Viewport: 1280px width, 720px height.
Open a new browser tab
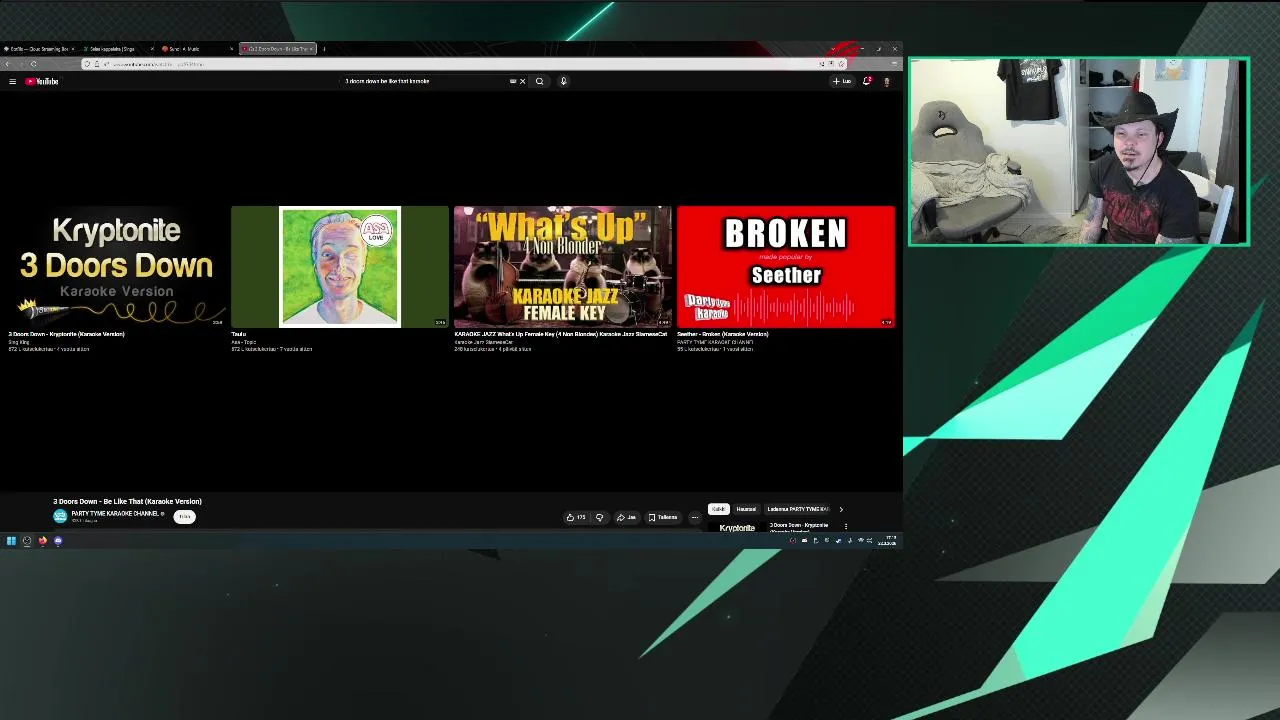(x=324, y=49)
